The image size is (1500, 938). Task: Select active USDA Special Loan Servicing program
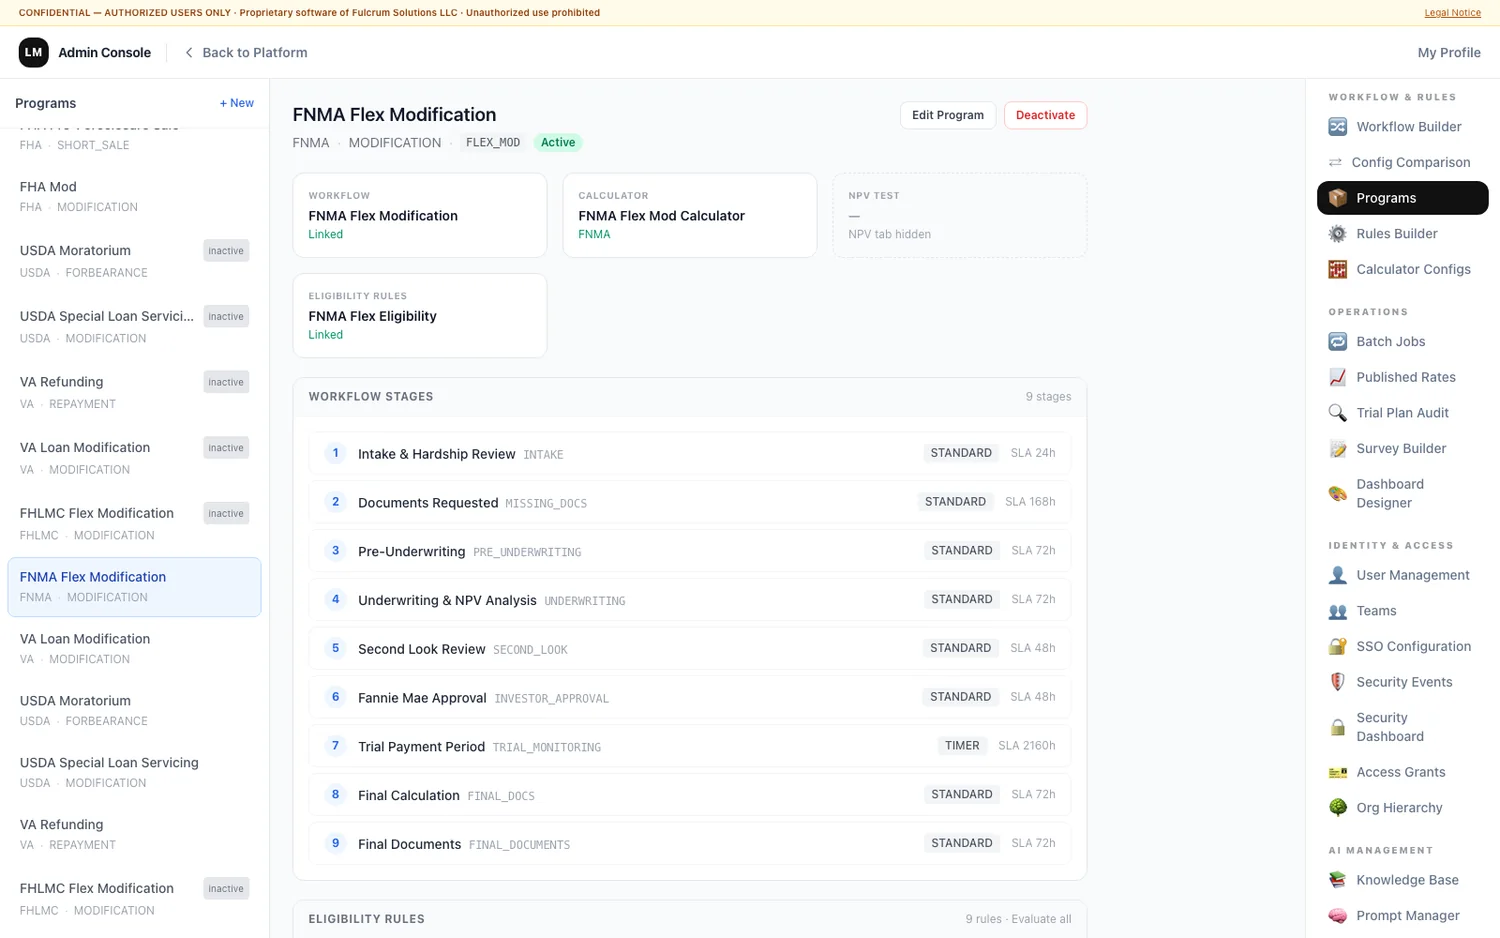134,772
